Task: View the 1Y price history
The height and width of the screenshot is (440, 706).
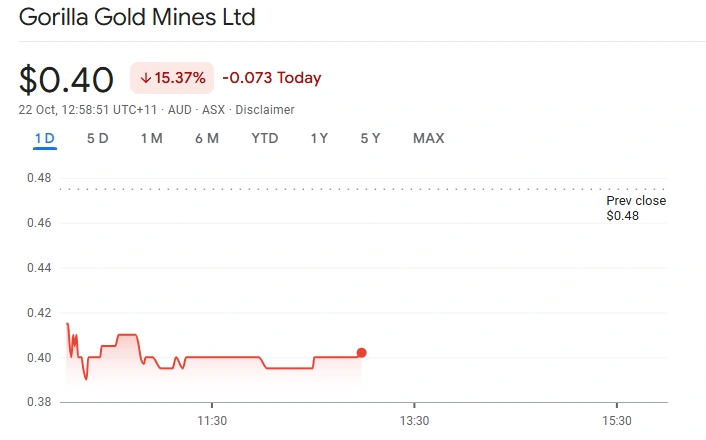Action: pyautogui.click(x=319, y=138)
